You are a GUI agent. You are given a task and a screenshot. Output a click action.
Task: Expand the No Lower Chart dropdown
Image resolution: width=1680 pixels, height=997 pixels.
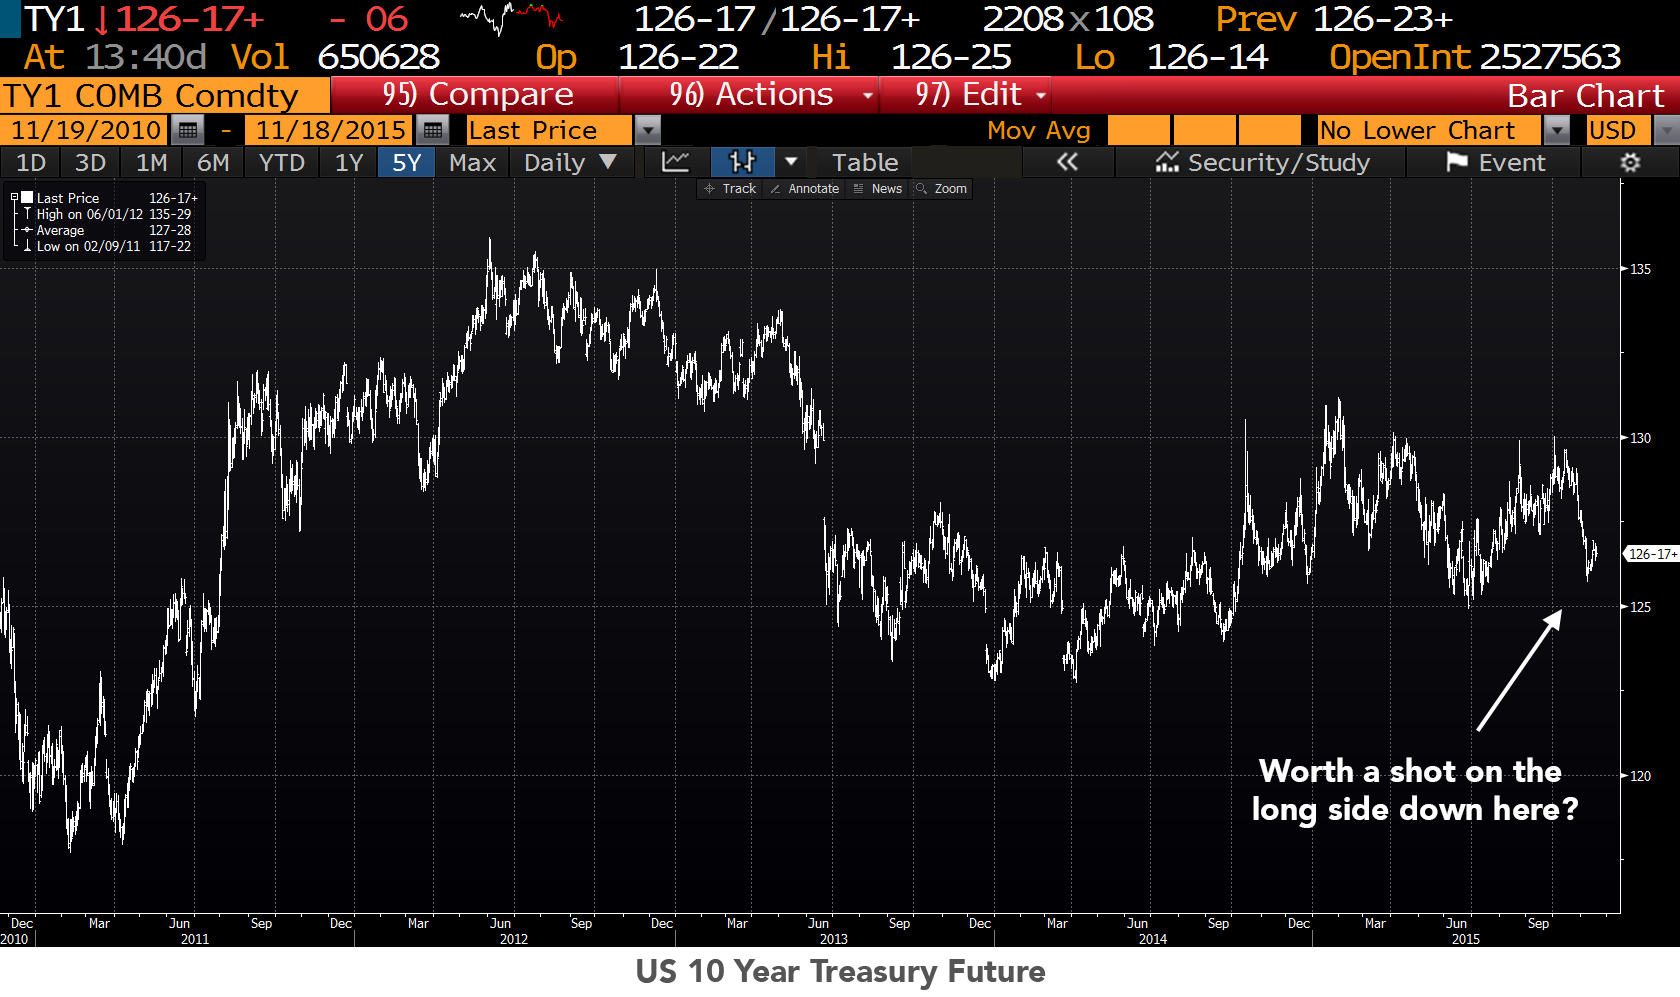point(1556,130)
